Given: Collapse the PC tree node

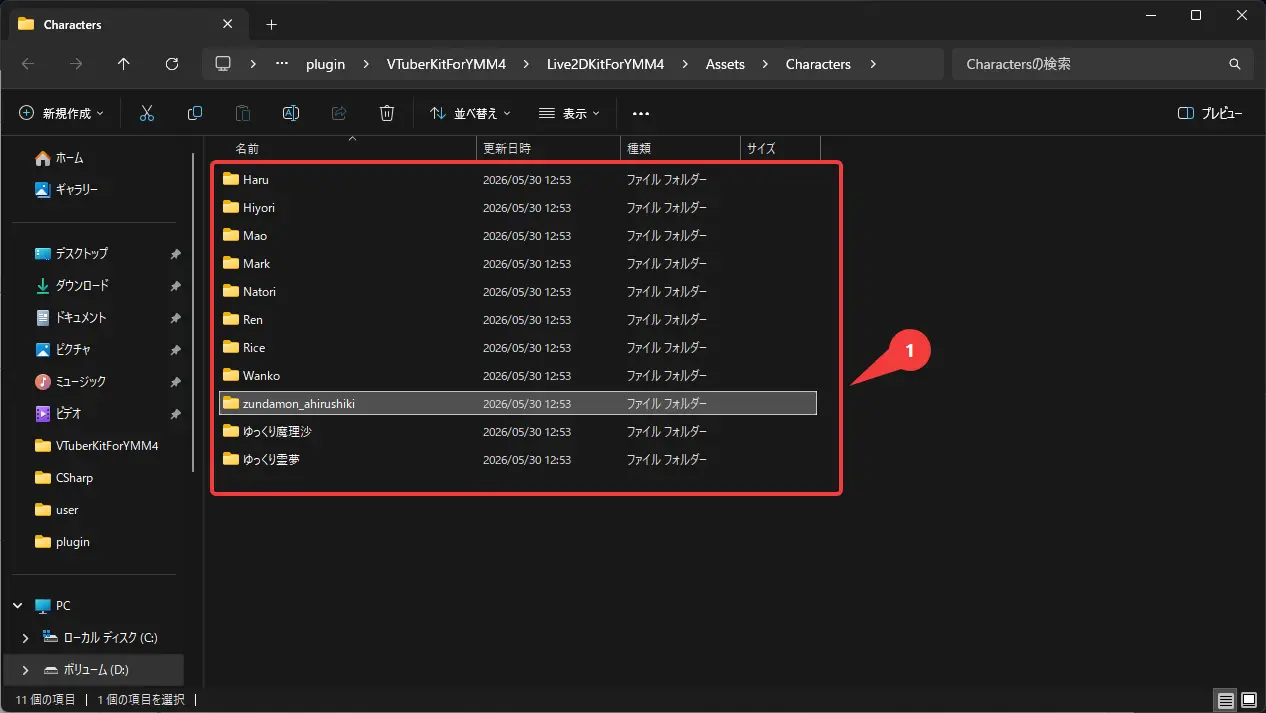Looking at the screenshot, I should 18,605.
